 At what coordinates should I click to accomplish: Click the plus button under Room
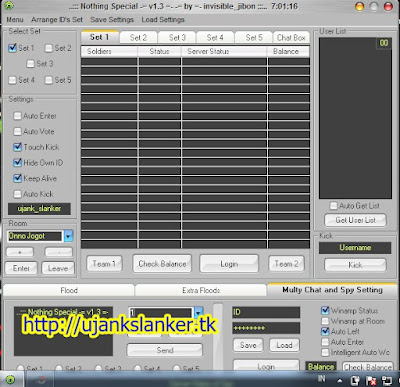pos(20,252)
